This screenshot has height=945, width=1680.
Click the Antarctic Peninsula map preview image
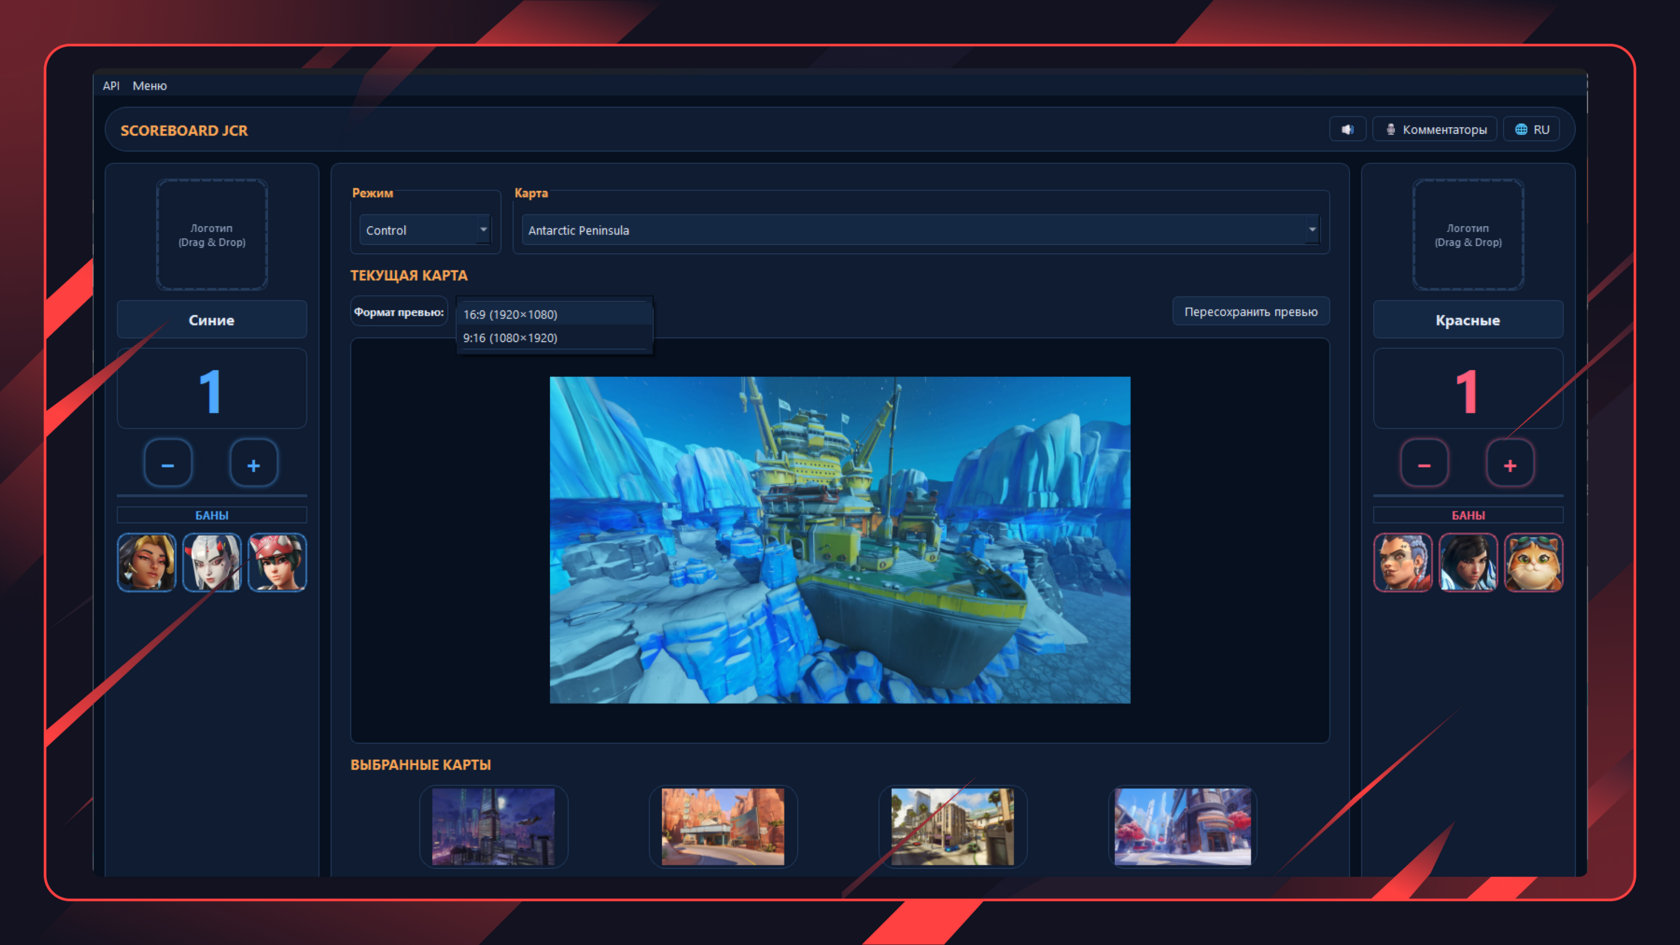pos(840,540)
